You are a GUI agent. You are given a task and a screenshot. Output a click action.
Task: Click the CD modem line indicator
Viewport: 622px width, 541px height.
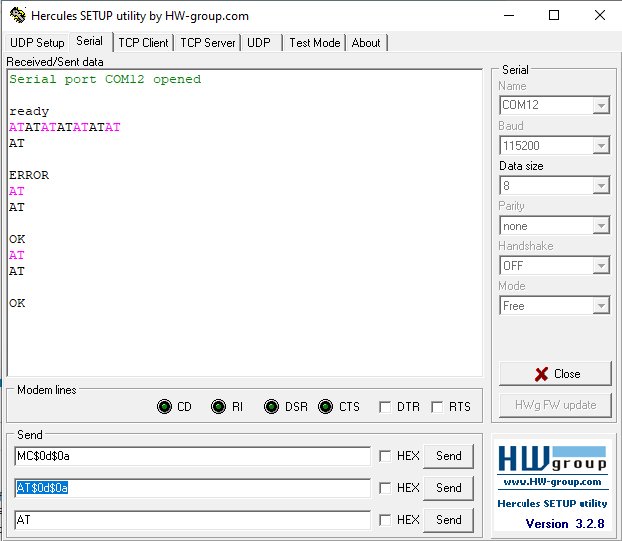click(164, 407)
